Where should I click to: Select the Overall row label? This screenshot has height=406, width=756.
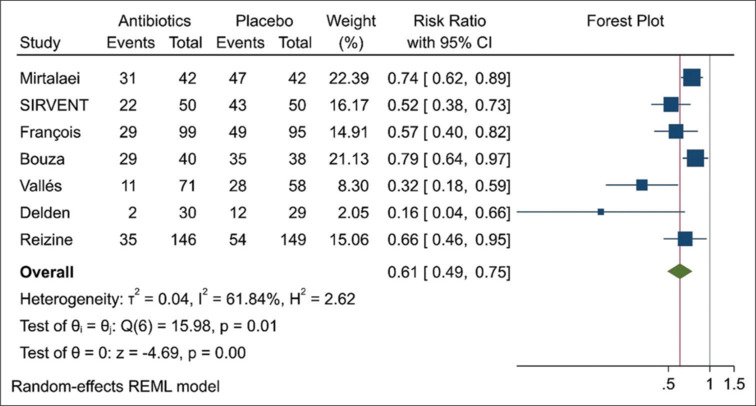(45, 271)
